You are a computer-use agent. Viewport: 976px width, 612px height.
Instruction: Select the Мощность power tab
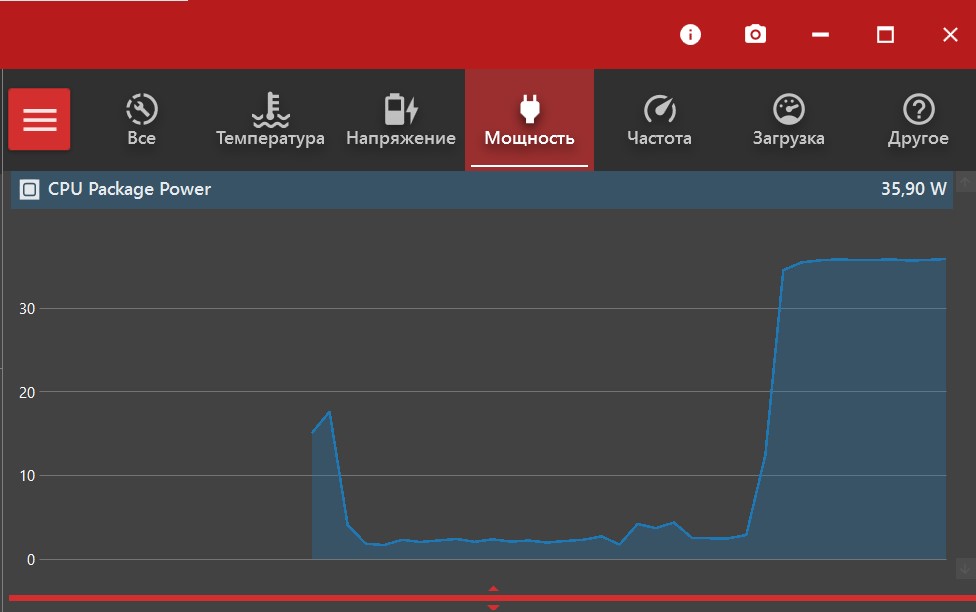point(529,120)
